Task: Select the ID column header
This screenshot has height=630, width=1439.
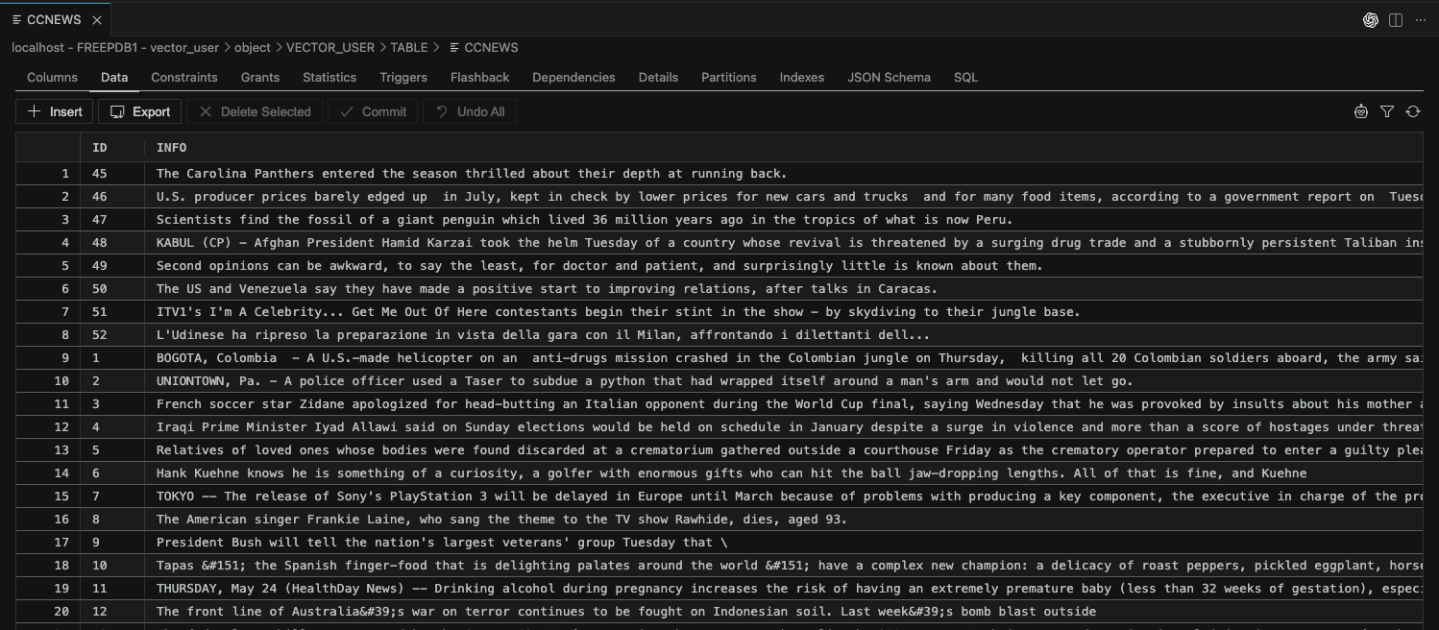Action: pos(98,147)
